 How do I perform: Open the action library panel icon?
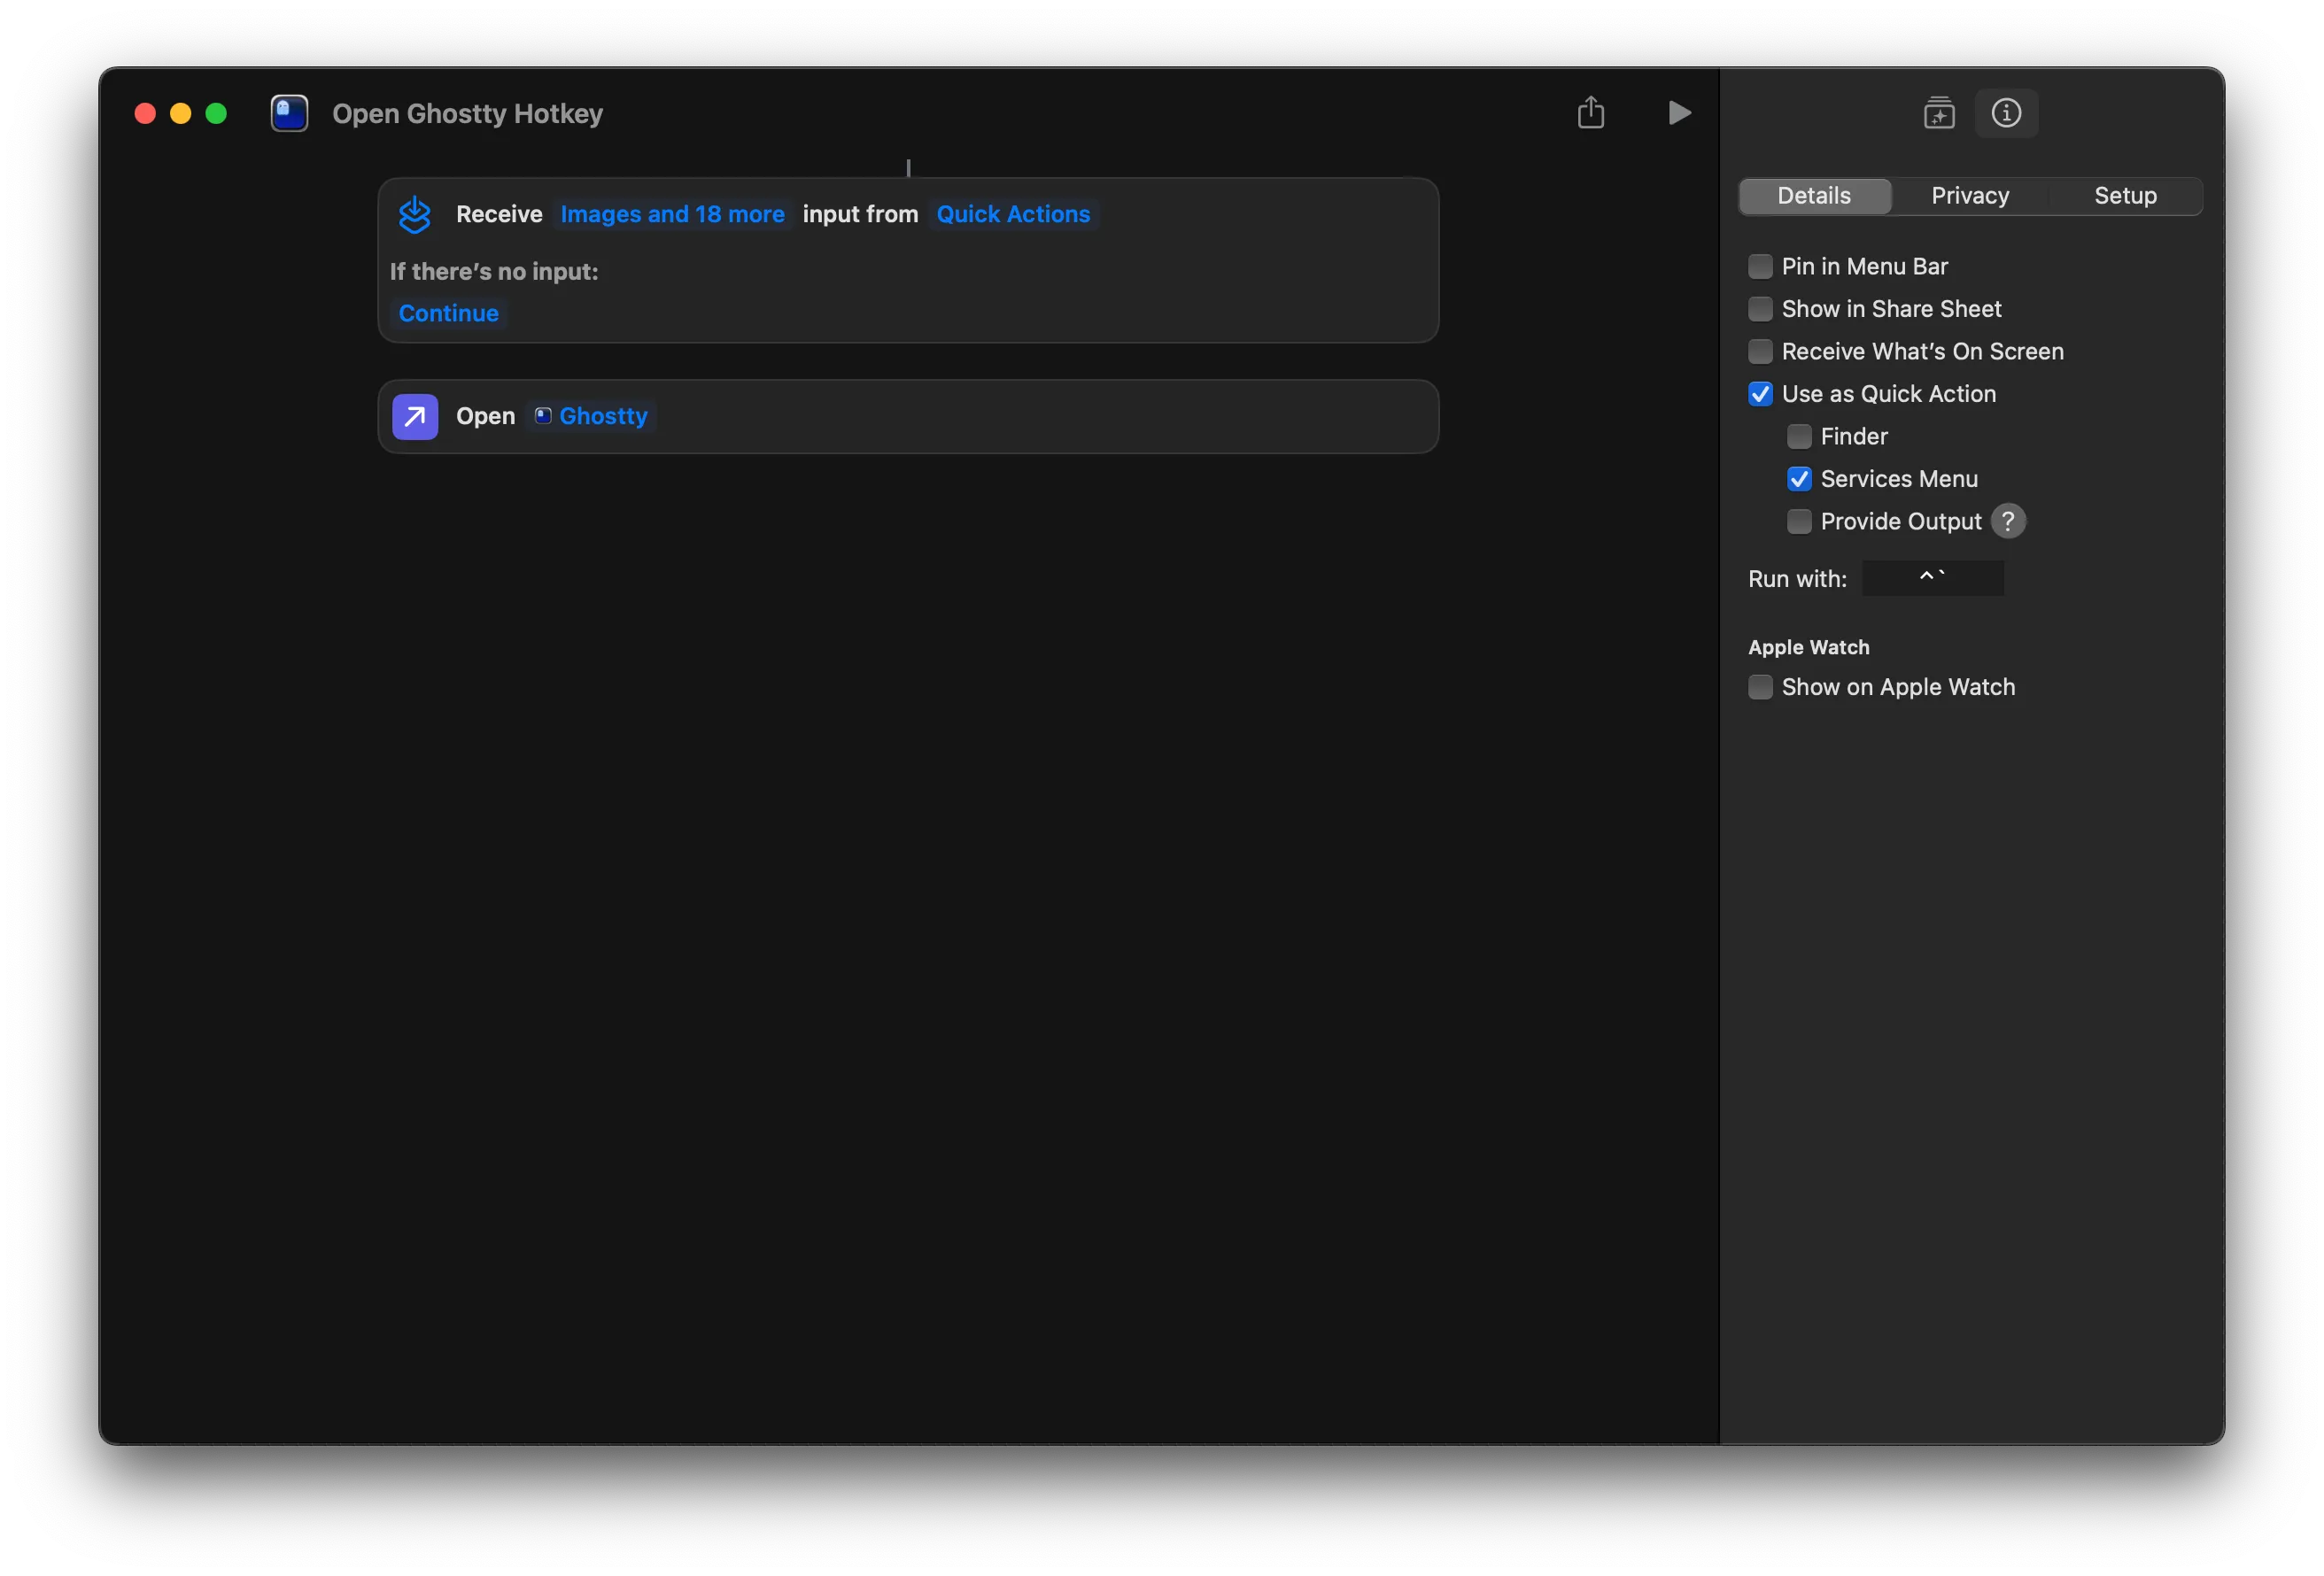(1939, 113)
